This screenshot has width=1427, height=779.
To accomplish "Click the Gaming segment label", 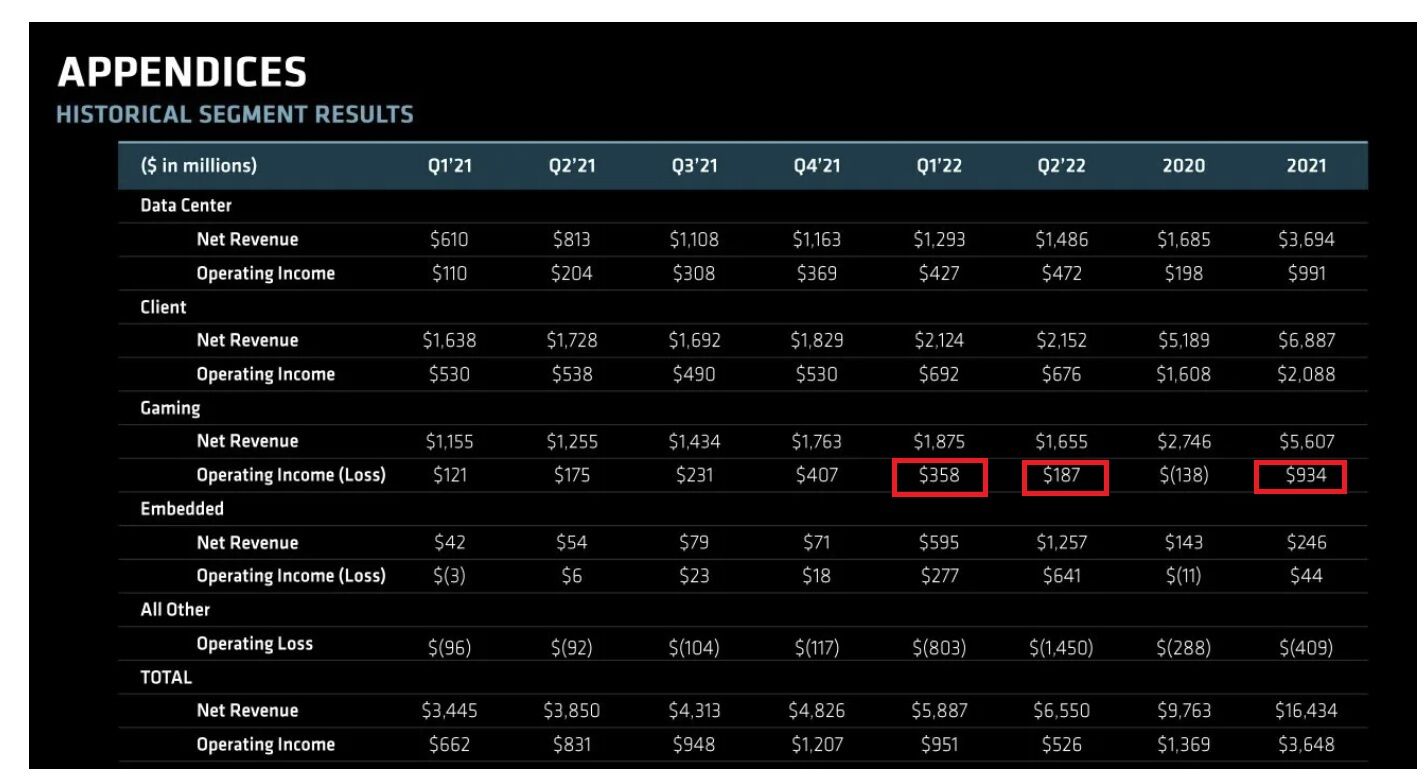I will (x=170, y=408).
